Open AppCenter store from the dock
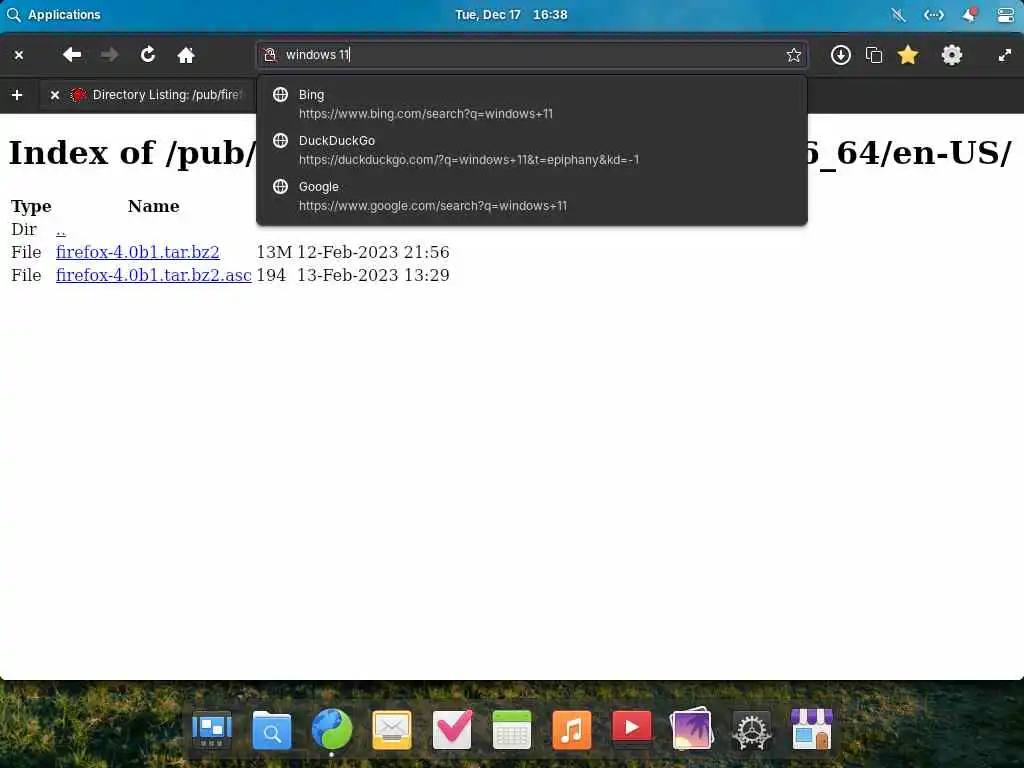 812,729
